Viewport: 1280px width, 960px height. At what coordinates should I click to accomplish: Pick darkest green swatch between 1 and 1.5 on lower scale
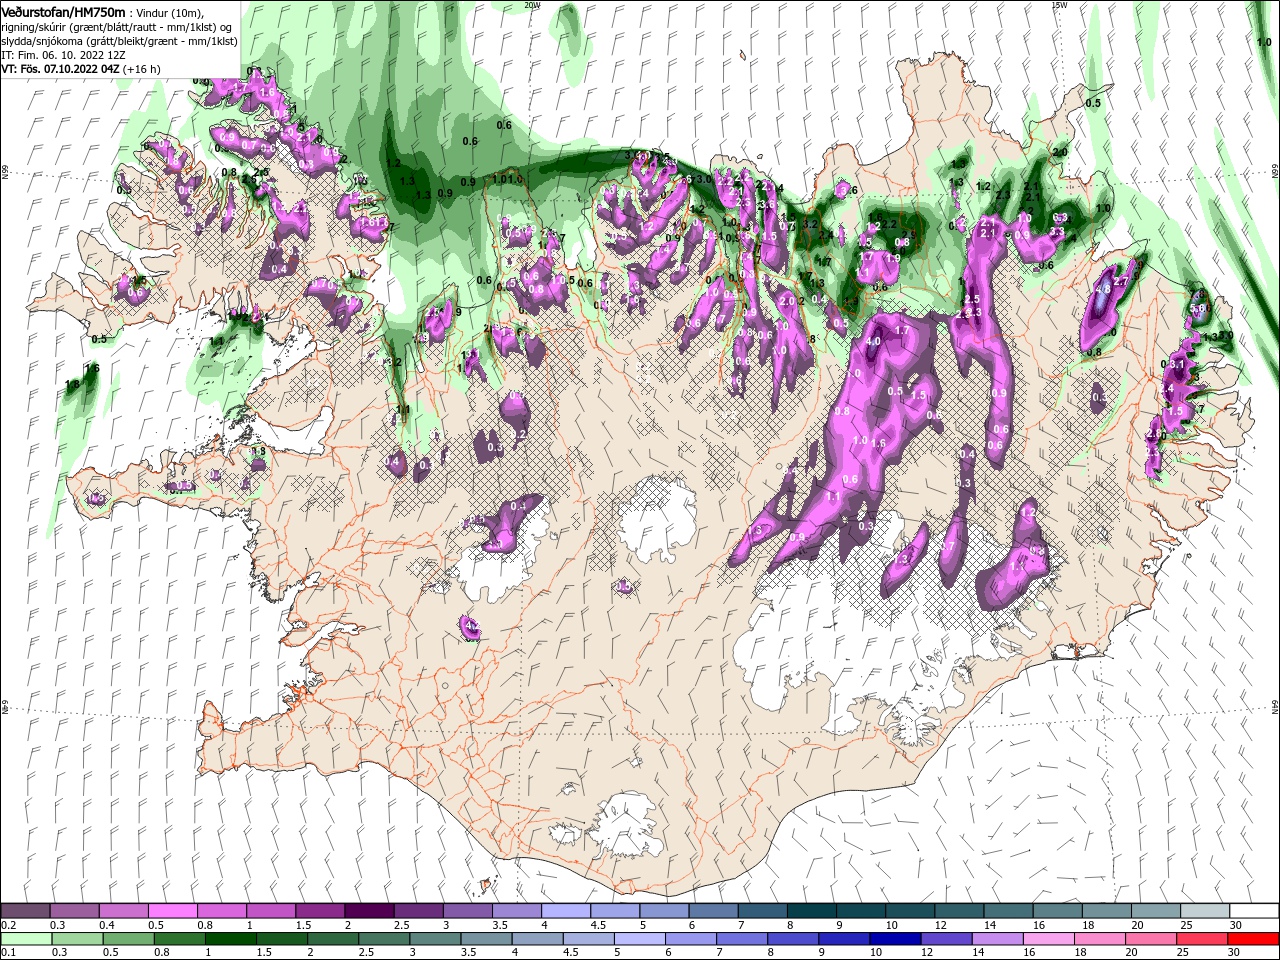230,939
